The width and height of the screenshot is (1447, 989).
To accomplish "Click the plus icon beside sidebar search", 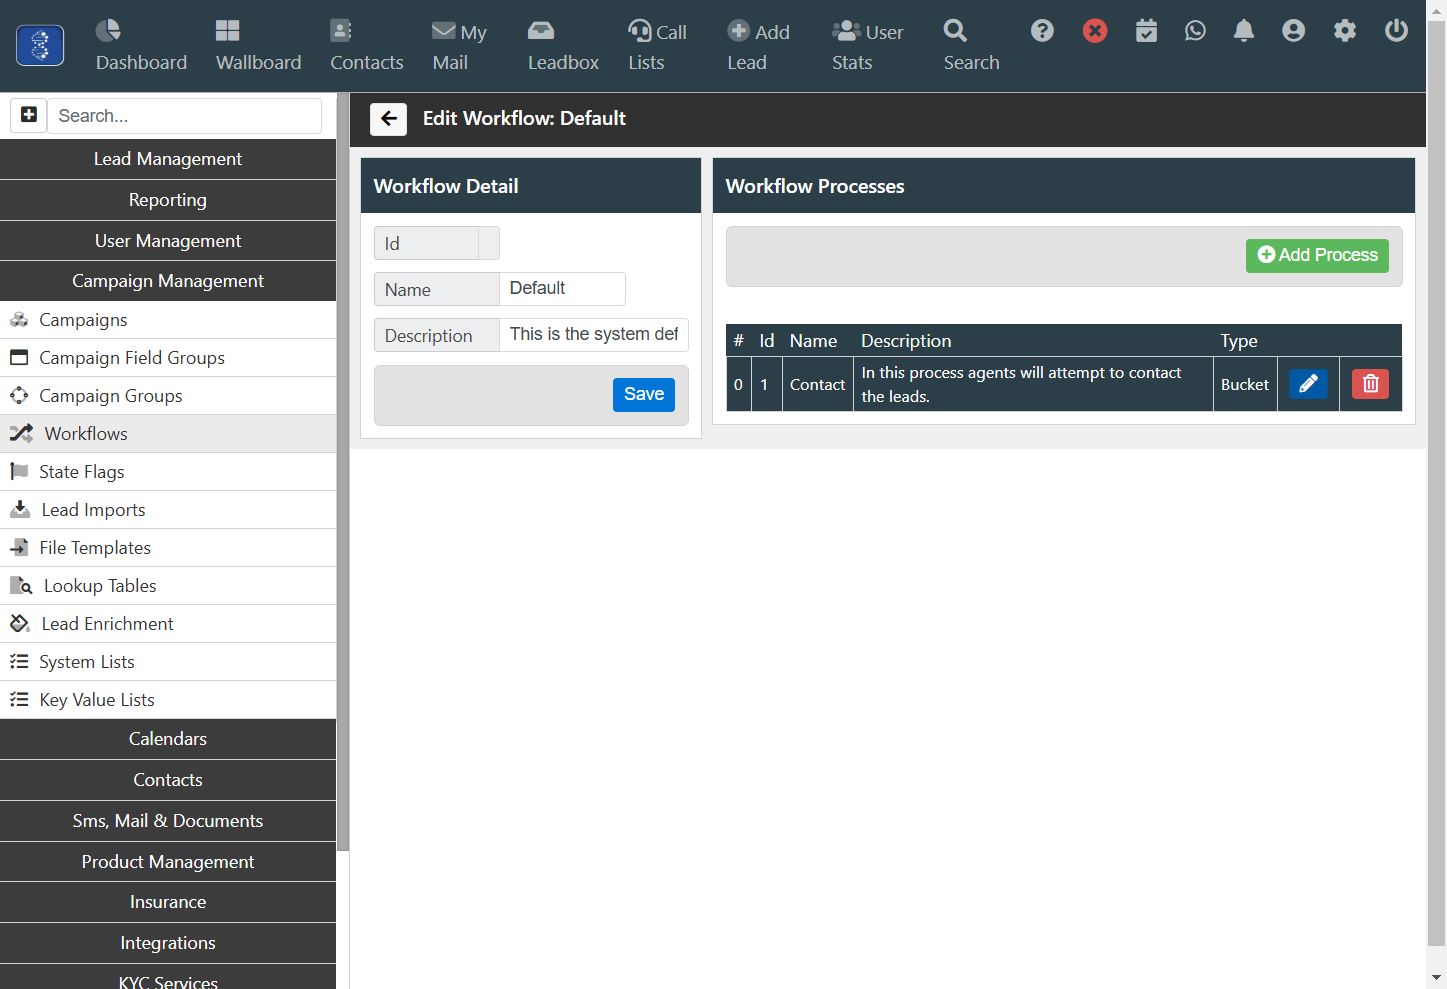I will (x=29, y=115).
